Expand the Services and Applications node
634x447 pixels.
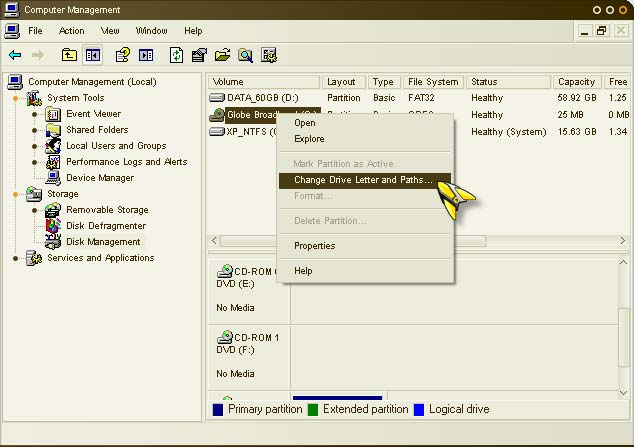coord(17,258)
